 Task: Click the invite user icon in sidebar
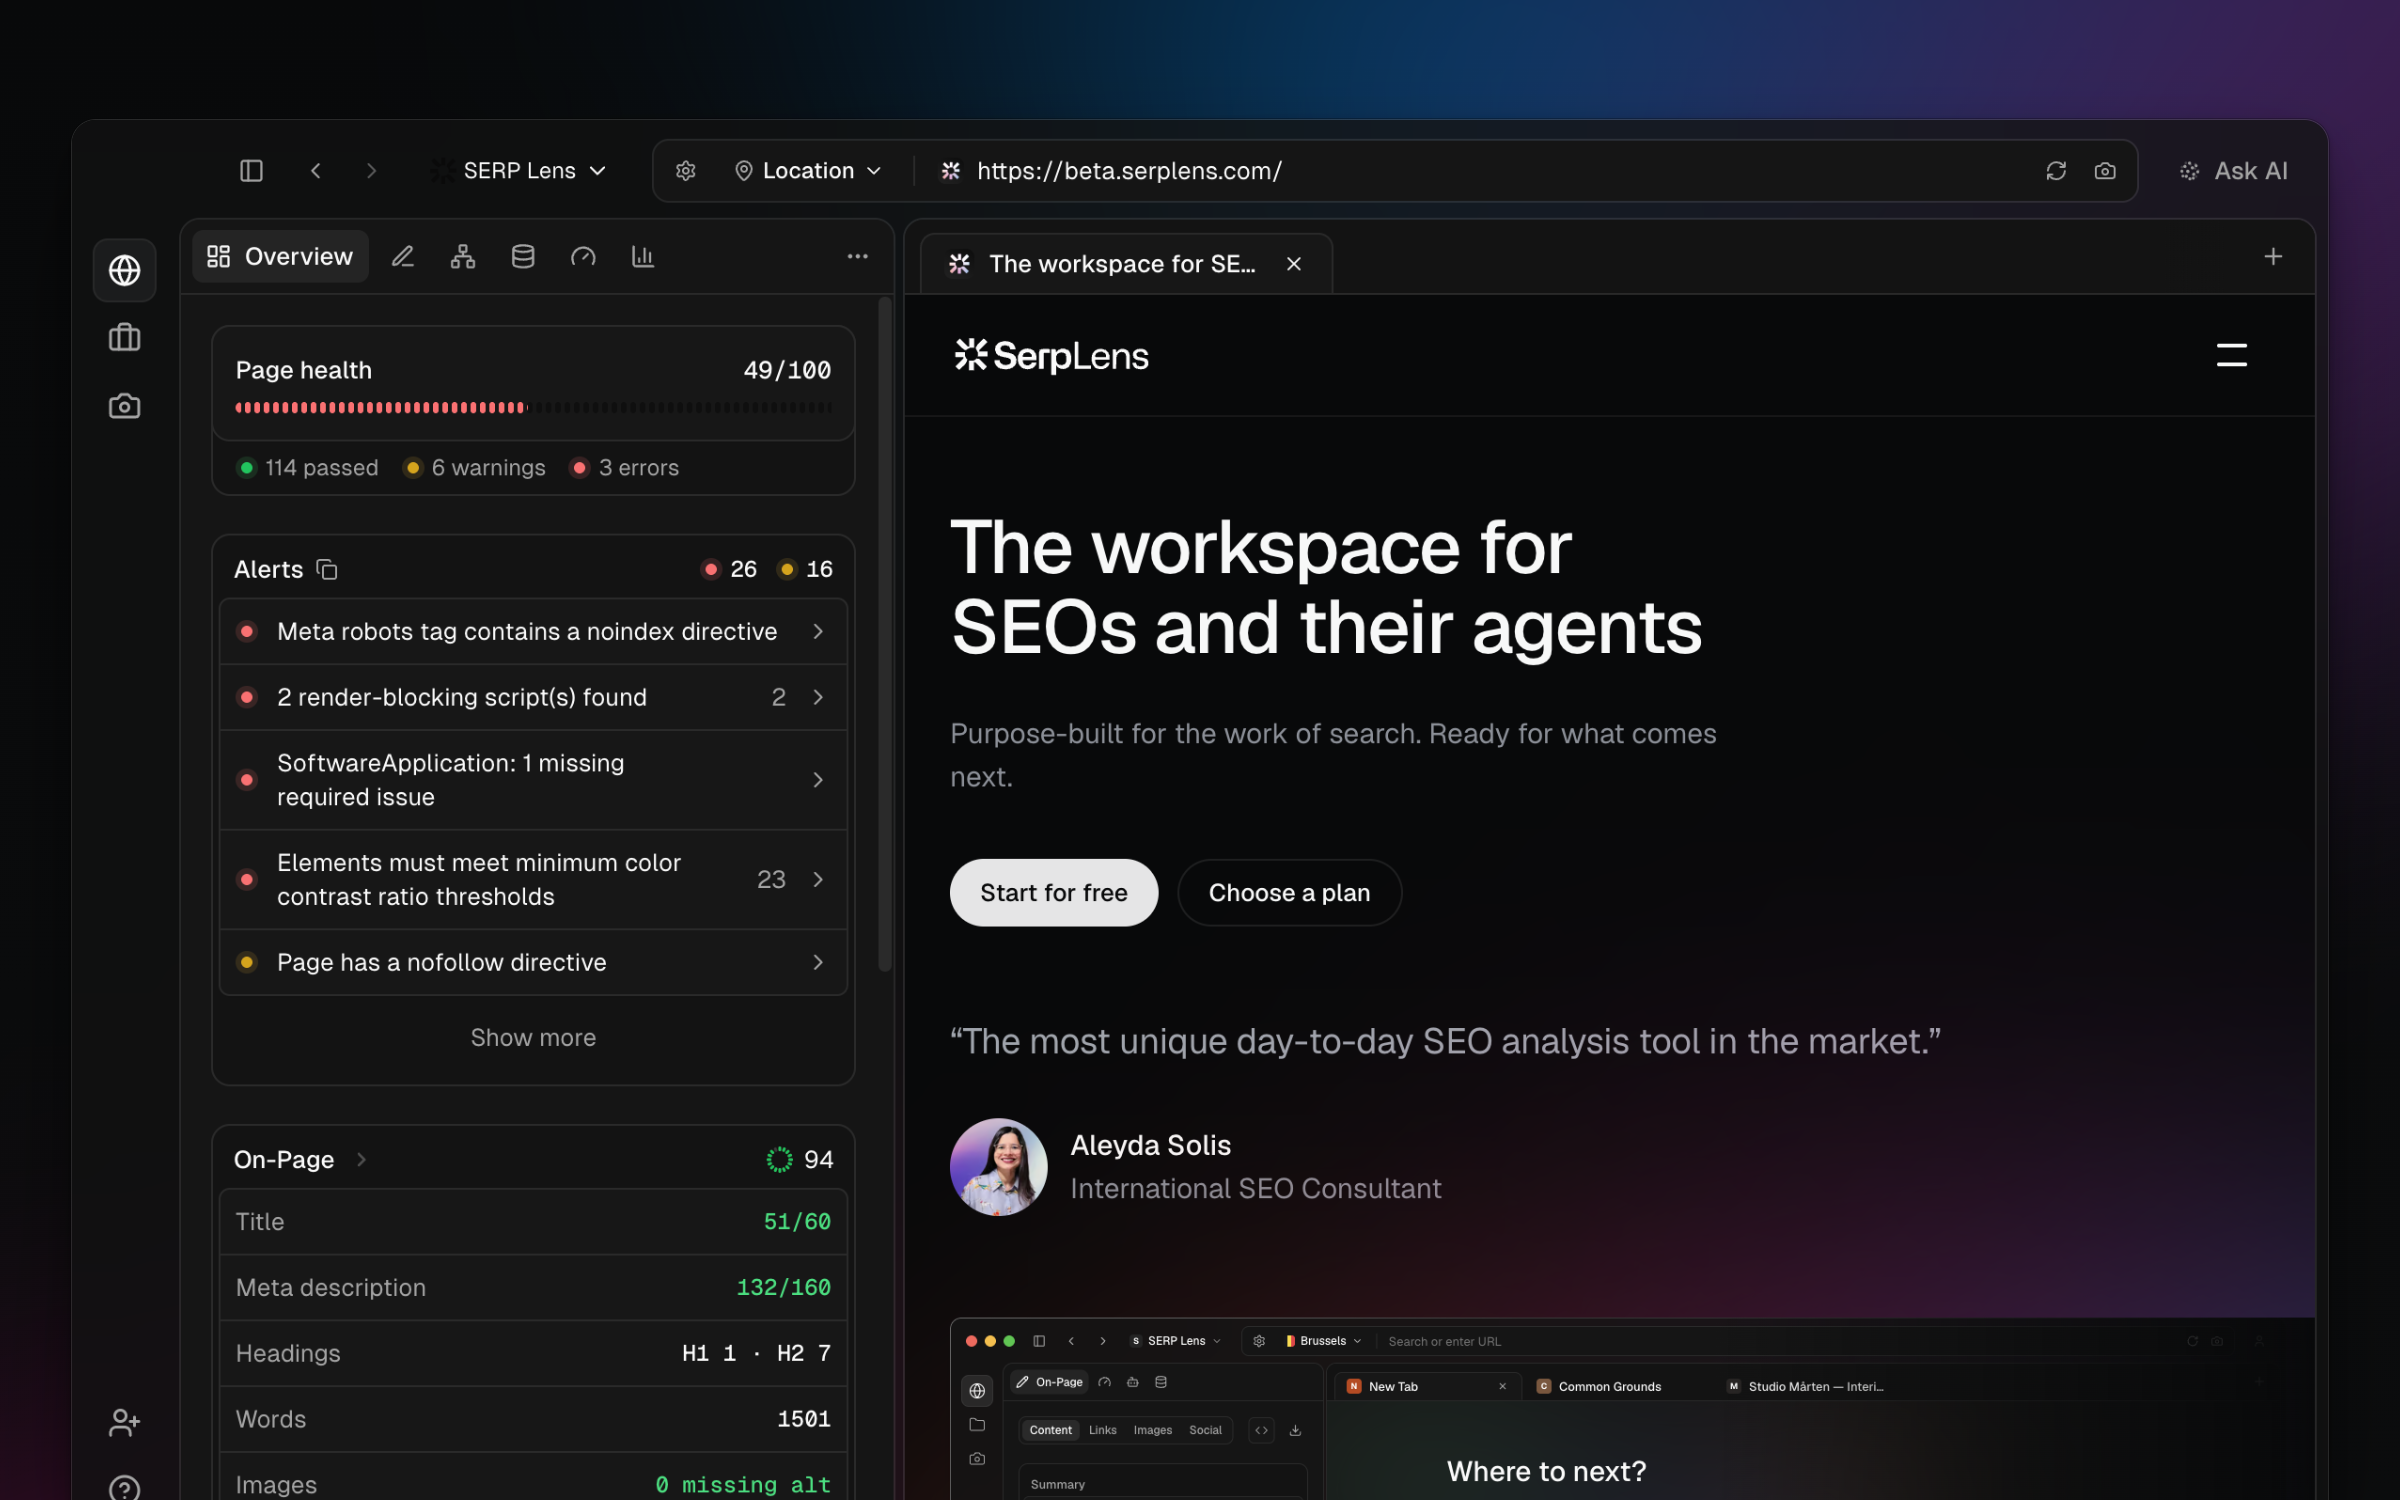(124, 1422)
